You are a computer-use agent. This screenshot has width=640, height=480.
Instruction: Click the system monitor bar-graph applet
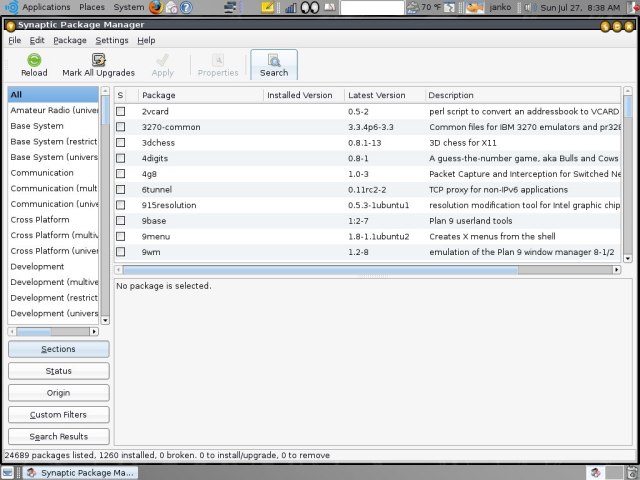coord(291,7)
